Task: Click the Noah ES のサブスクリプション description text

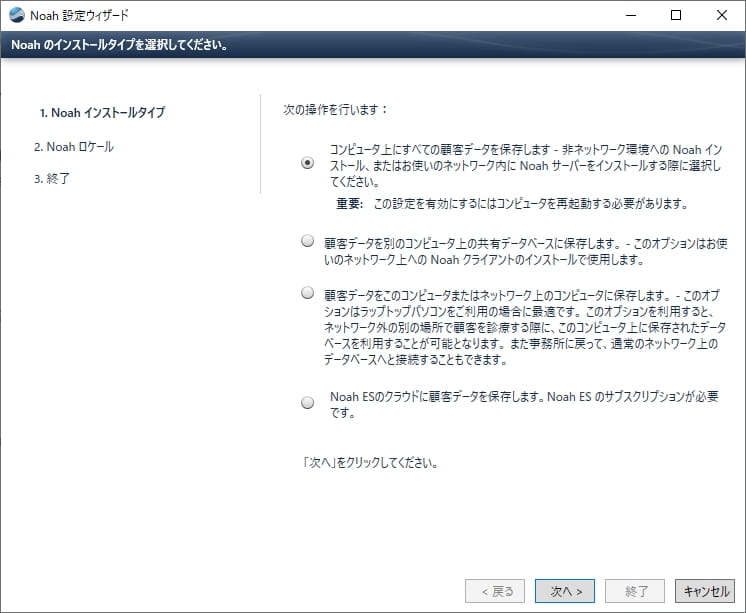Action: tap(524, 405)
